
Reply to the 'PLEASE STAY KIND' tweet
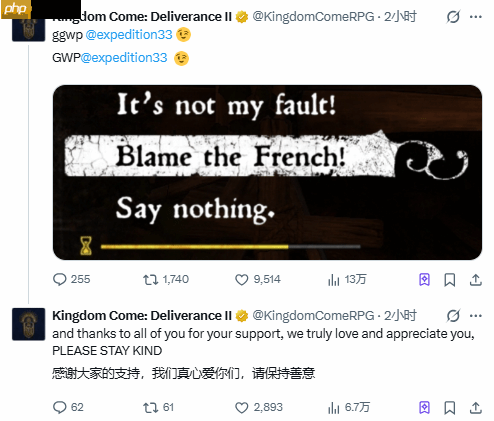68,407
